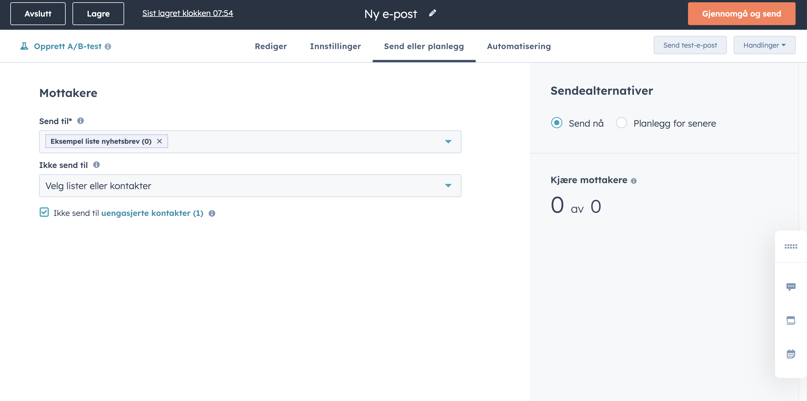Uncheck Ikke send til uengasjerte kontakter checkbox
Screen dimensions: 807x401
pos(44,212)
